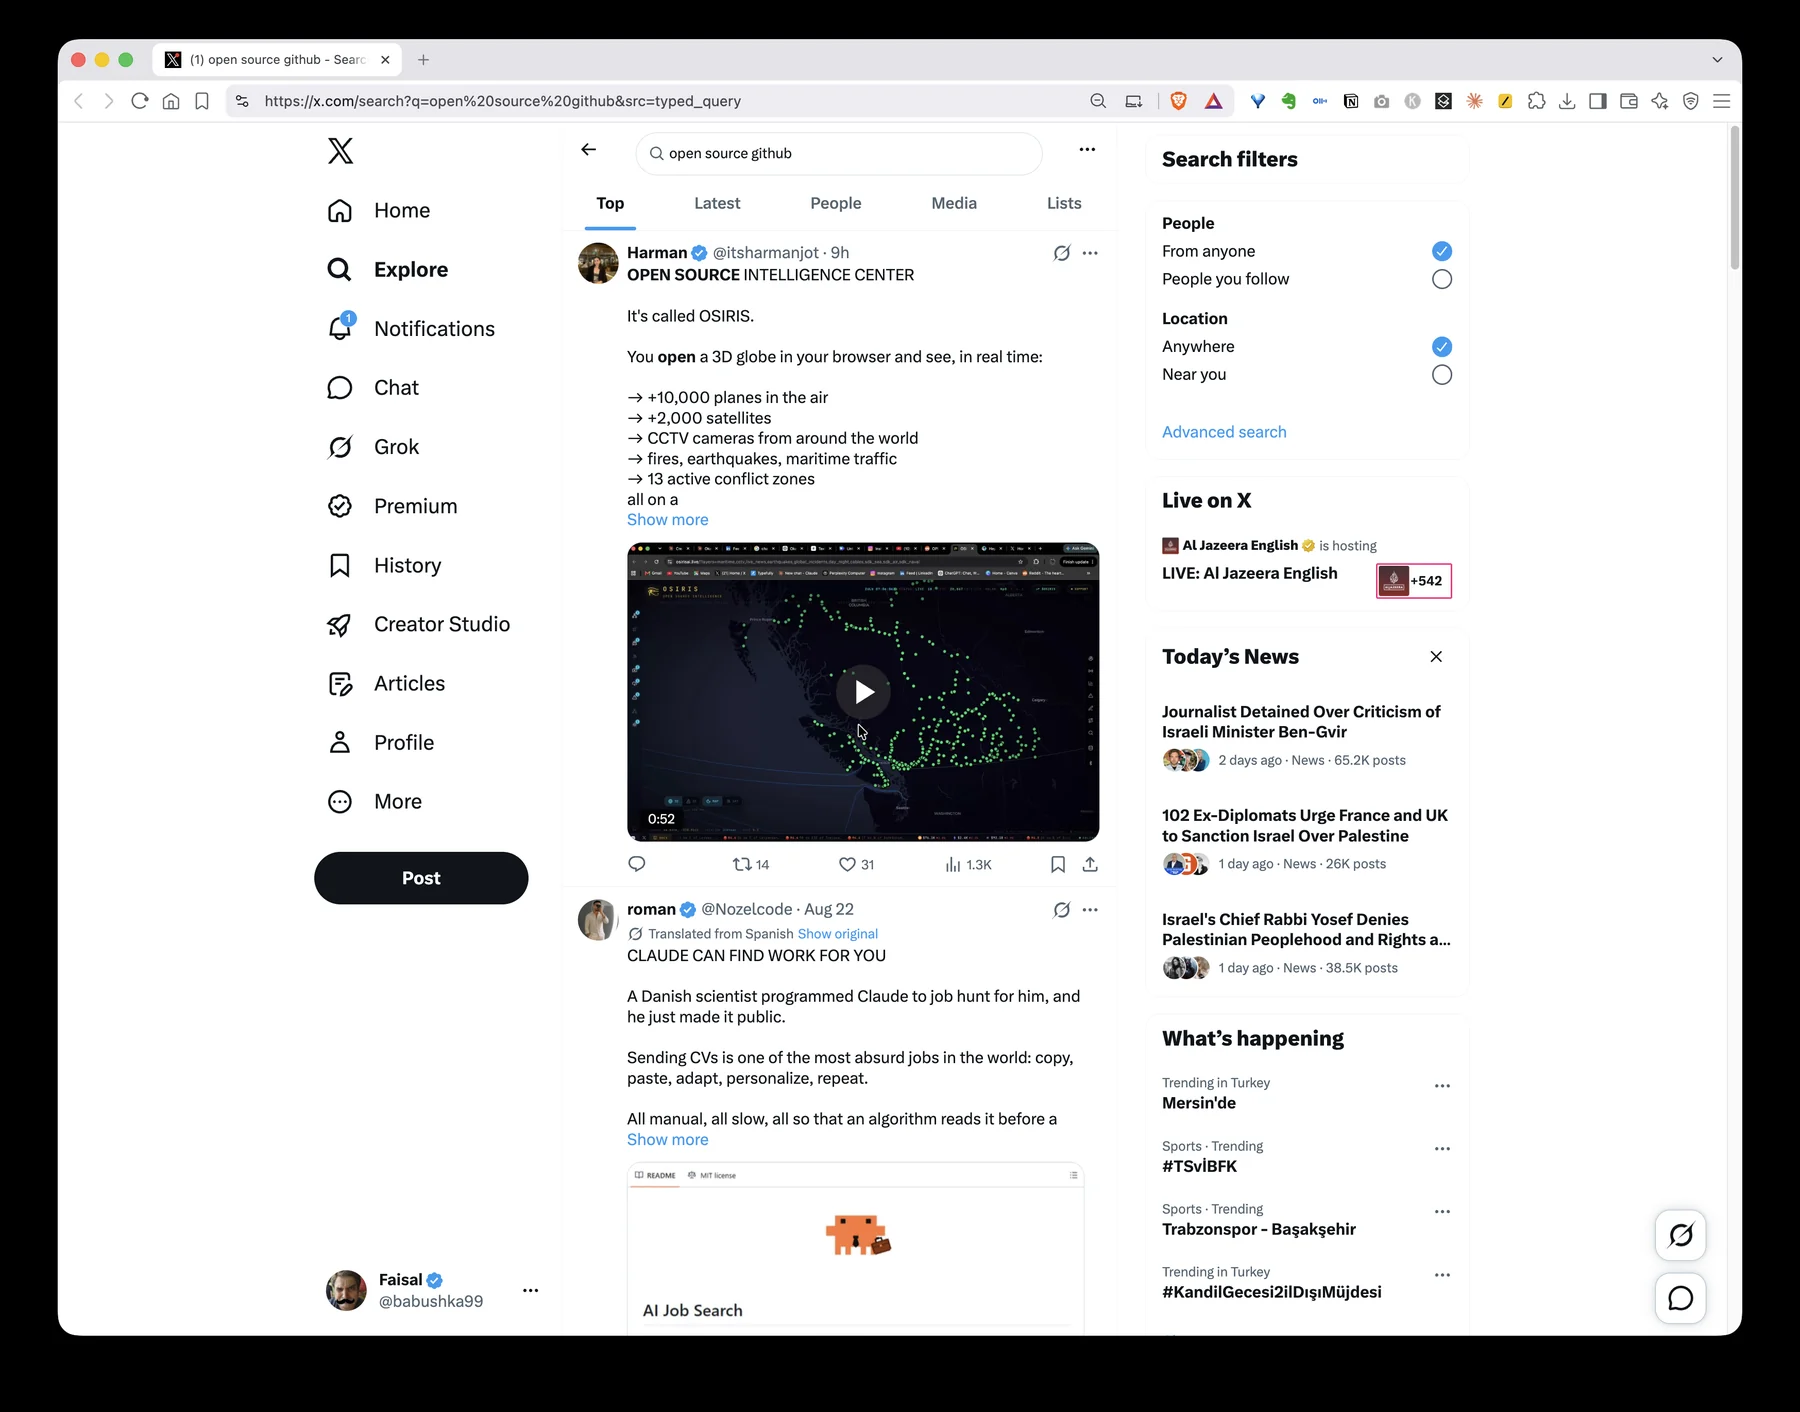
Task: Play the OSIRIS video
Action: 863,692
